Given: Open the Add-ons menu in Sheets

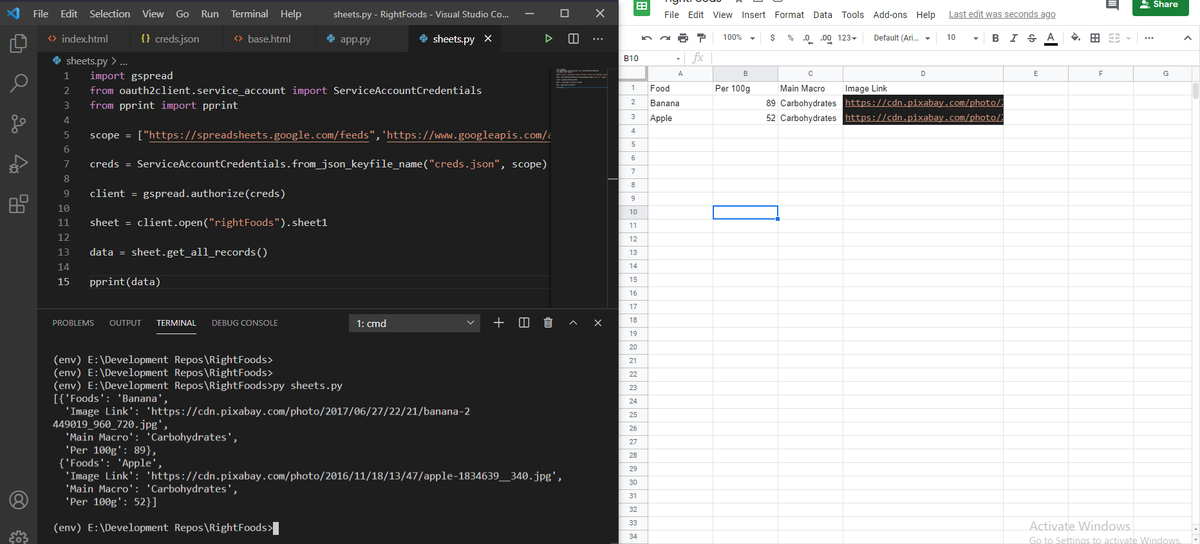Looking at the screenshot, I should pyautogui.click(x=890, y=15).
